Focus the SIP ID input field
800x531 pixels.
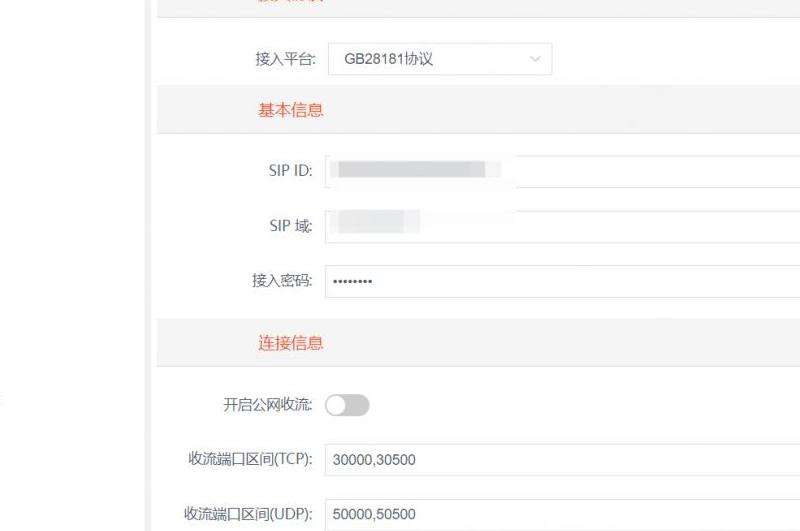coord(562,171)
